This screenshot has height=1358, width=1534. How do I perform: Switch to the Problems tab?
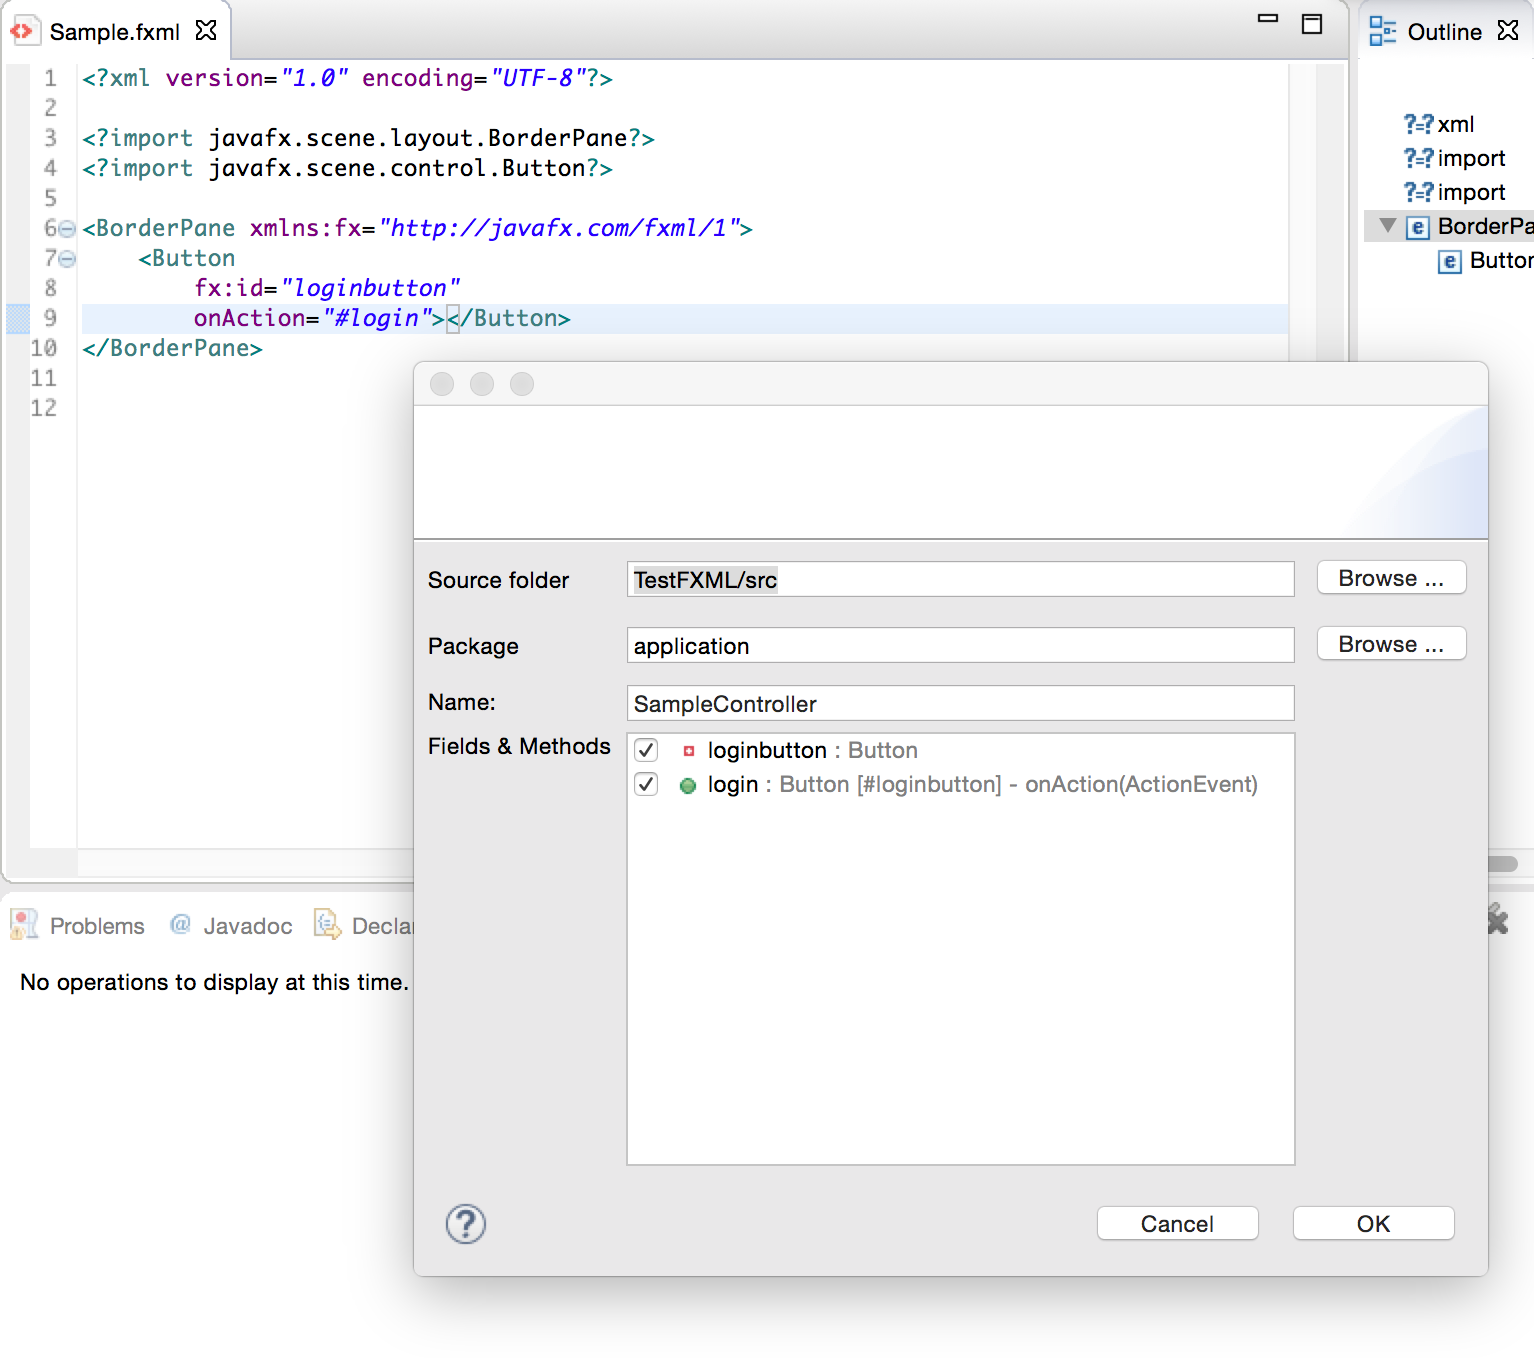[x=96, y=926]
